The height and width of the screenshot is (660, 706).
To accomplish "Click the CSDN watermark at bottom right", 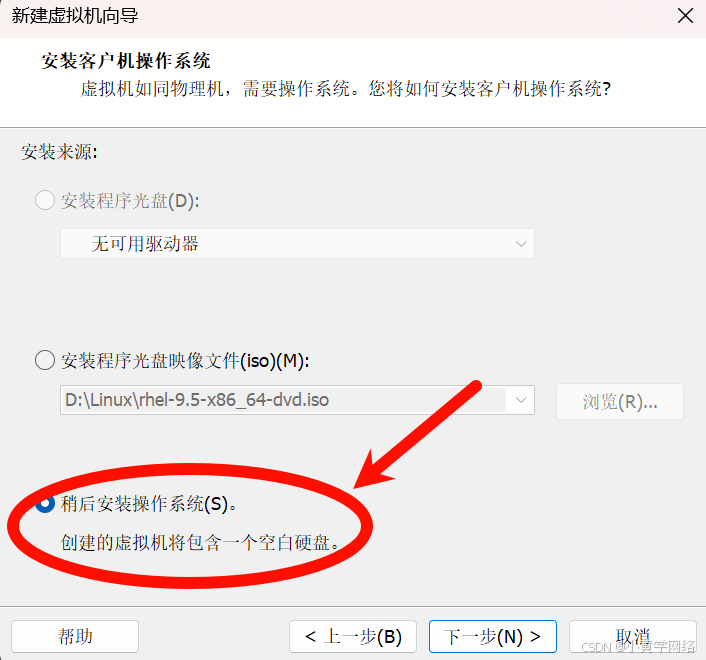I will [x=638, y=646].
